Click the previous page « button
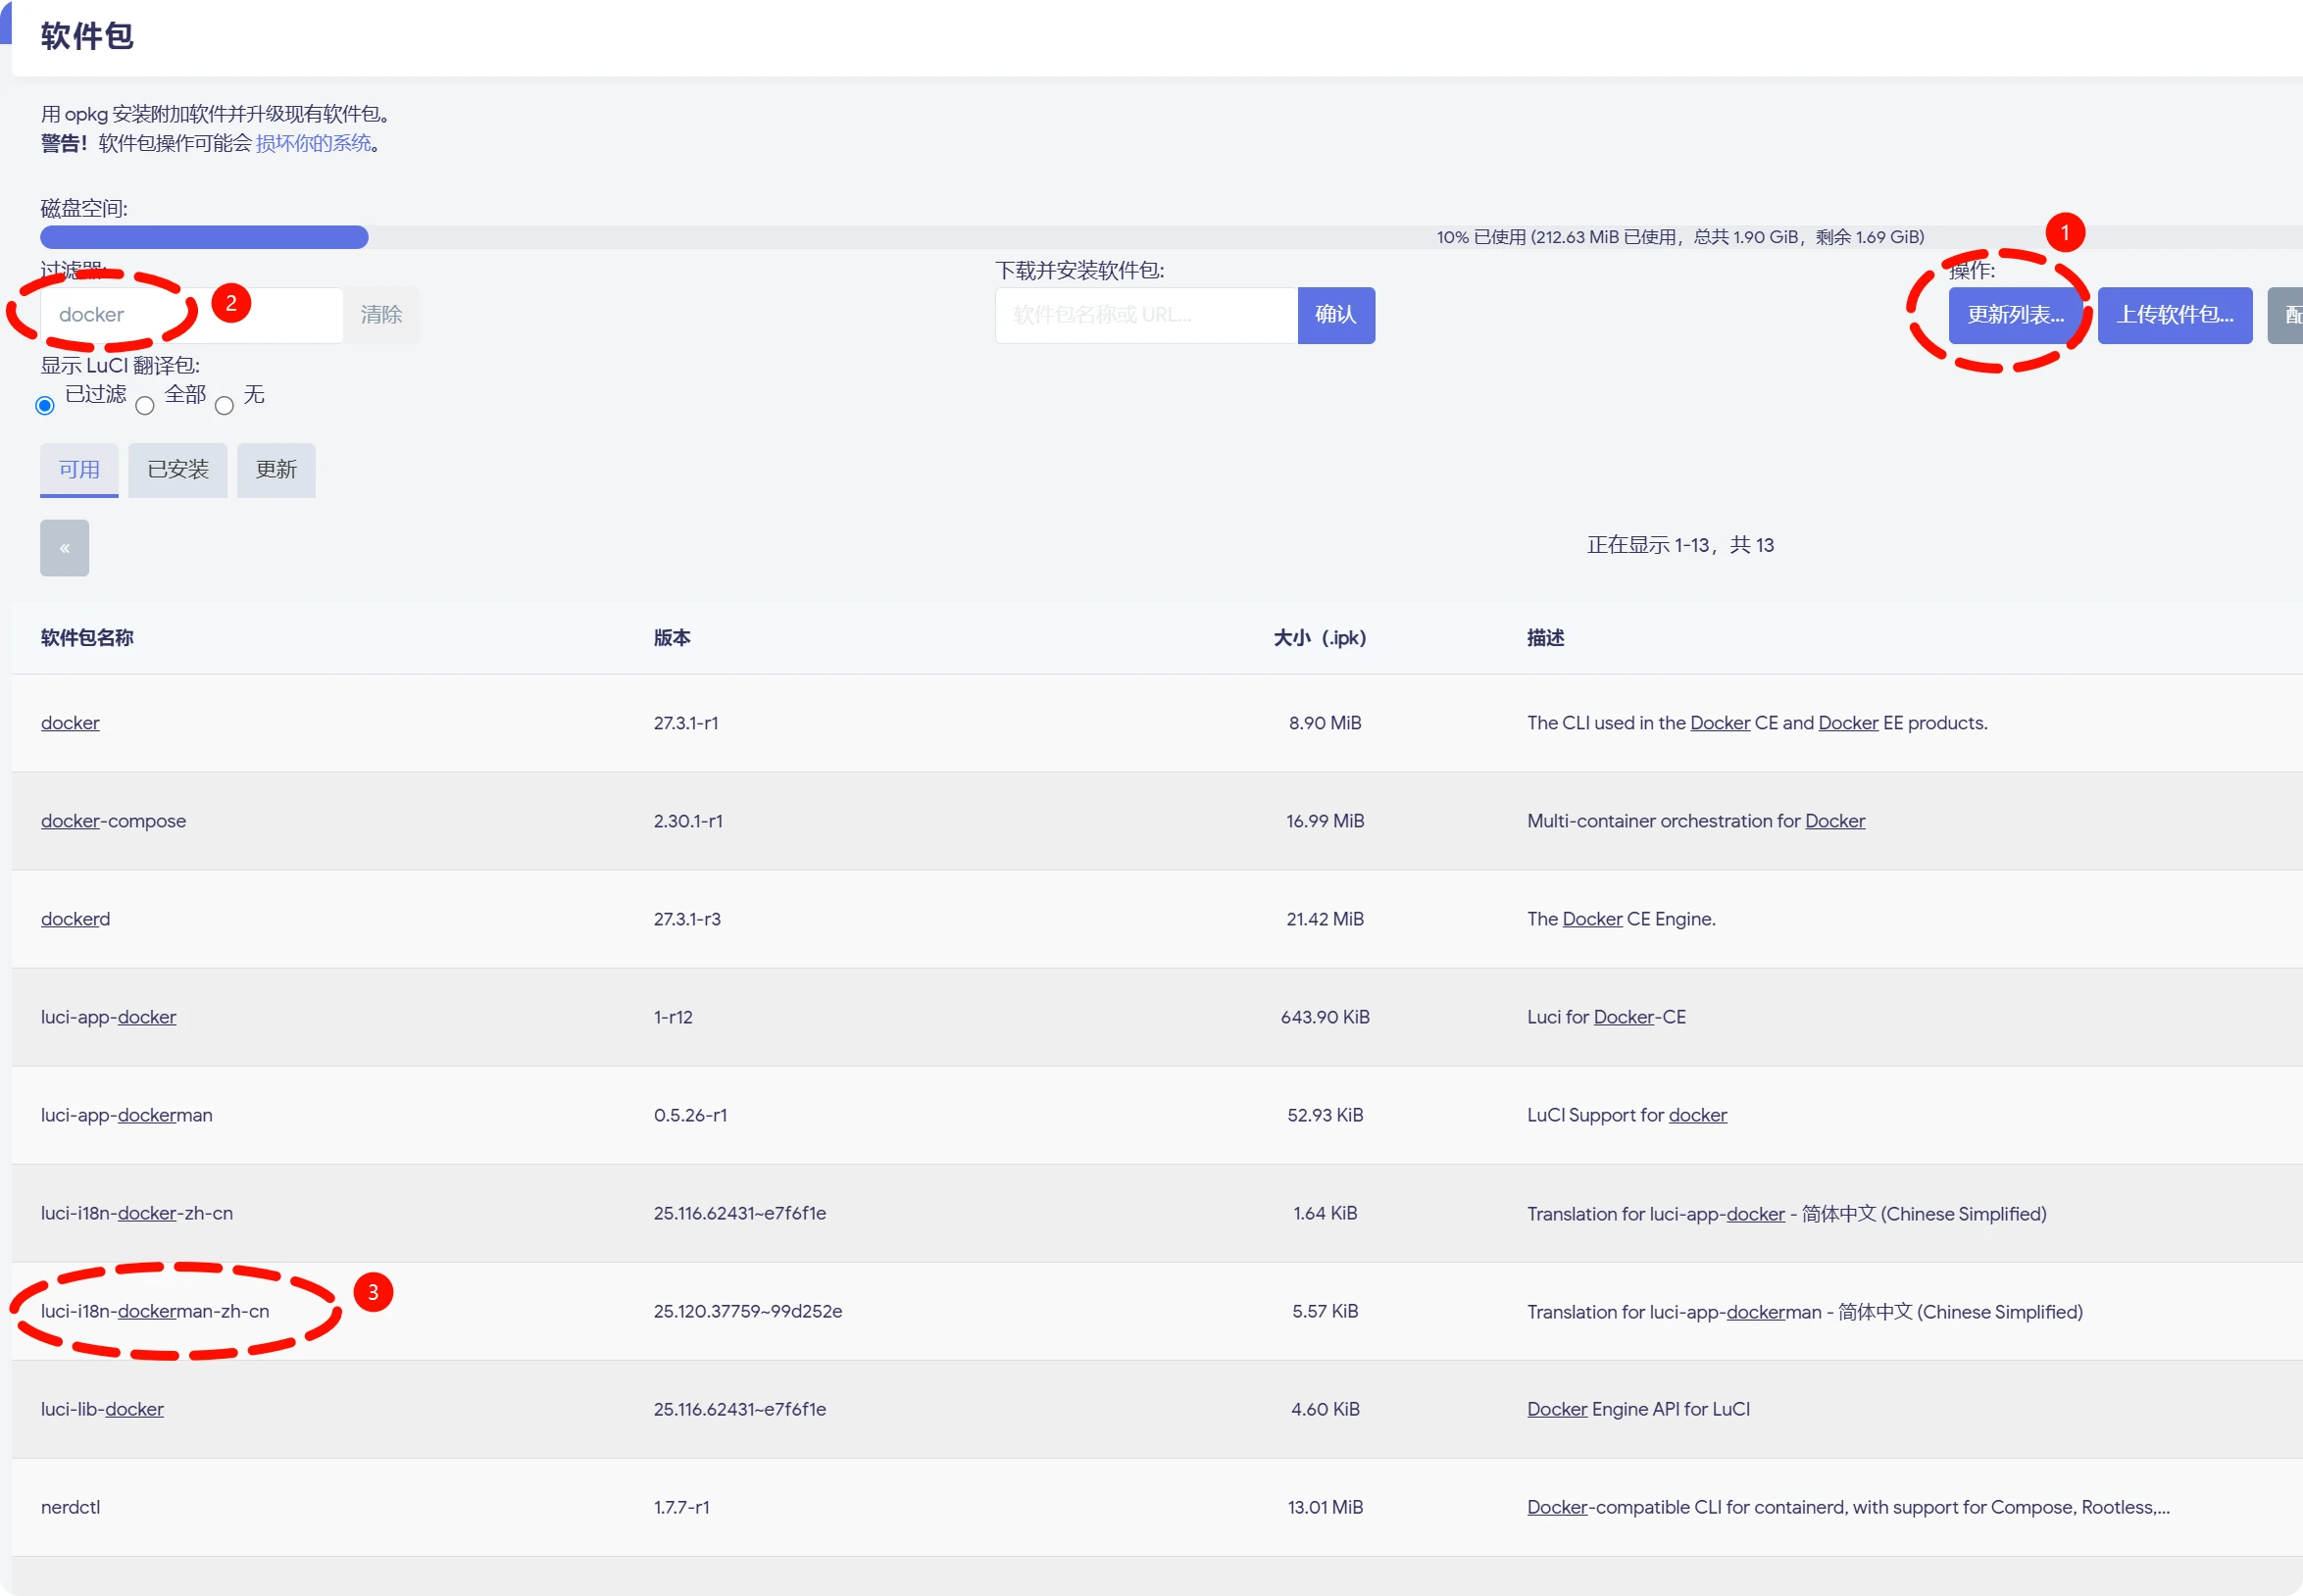Image resolution: width=2303 pixels, height=1596 pixels. (64, 548)
